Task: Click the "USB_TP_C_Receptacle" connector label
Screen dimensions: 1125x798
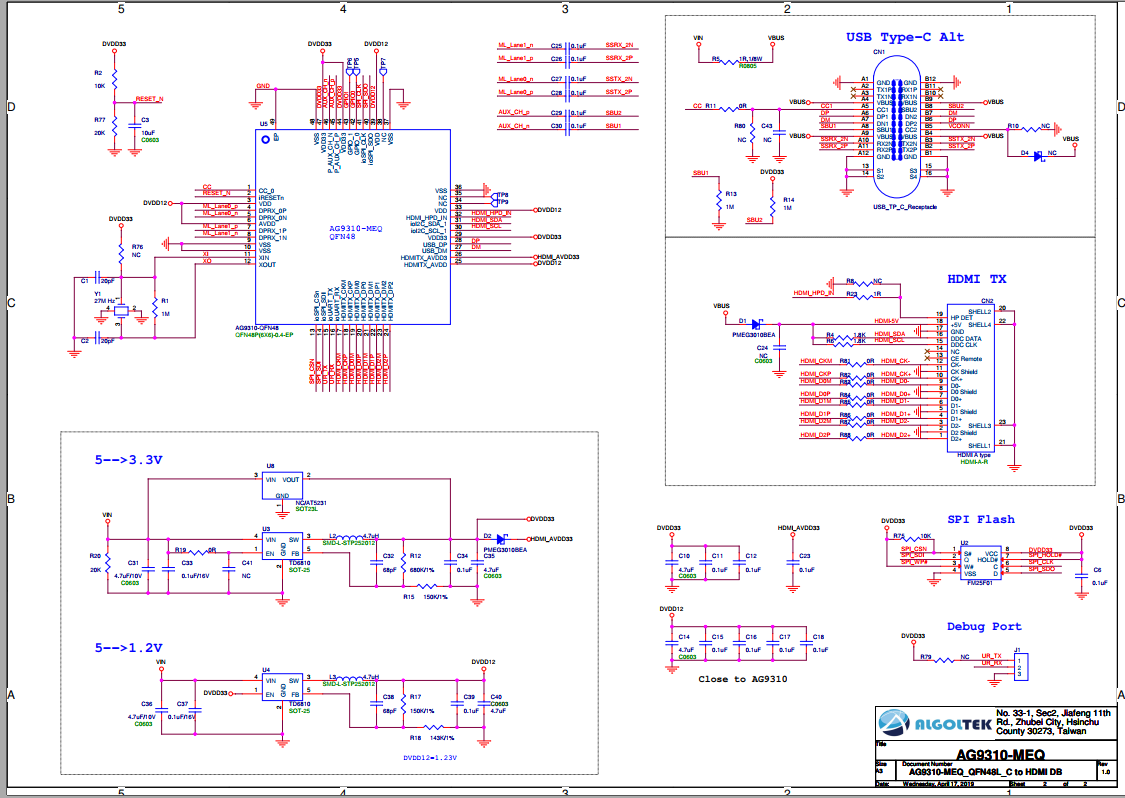Action: [x=904, y=207]
